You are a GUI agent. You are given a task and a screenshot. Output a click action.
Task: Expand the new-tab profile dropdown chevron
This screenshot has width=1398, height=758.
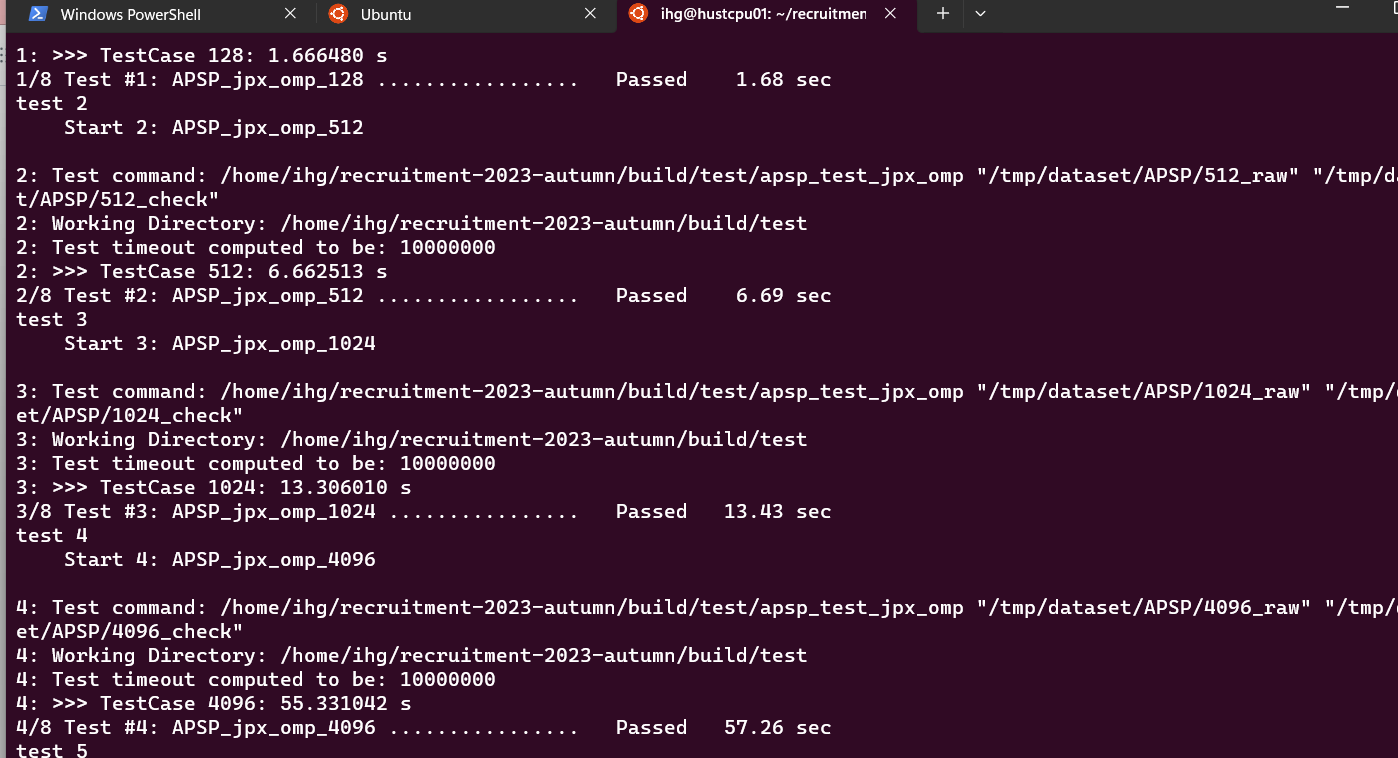click(980, 14)
